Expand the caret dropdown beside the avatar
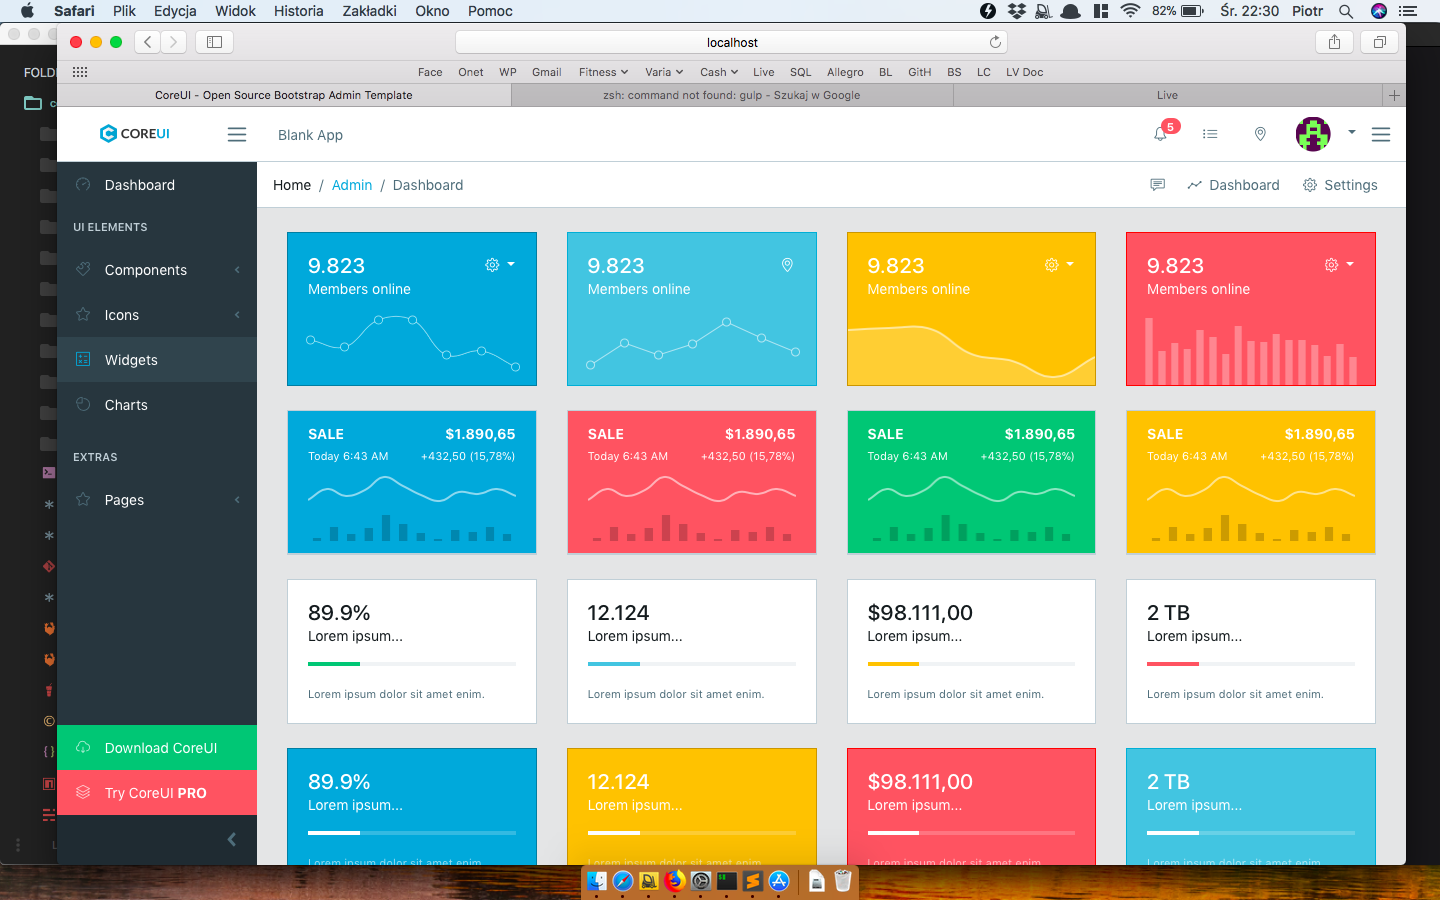Image resolution: width=1440 pixels, height=900 pixels. coord(1351,132)
